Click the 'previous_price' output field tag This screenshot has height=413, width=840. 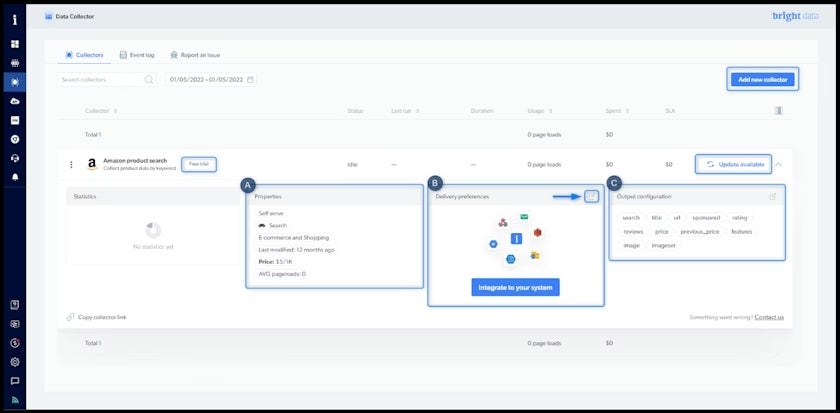point(700,232)
